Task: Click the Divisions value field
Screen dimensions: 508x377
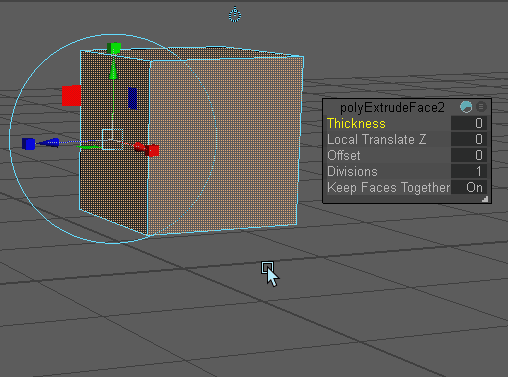Action: pyautogui.click(x=469, y=171)
